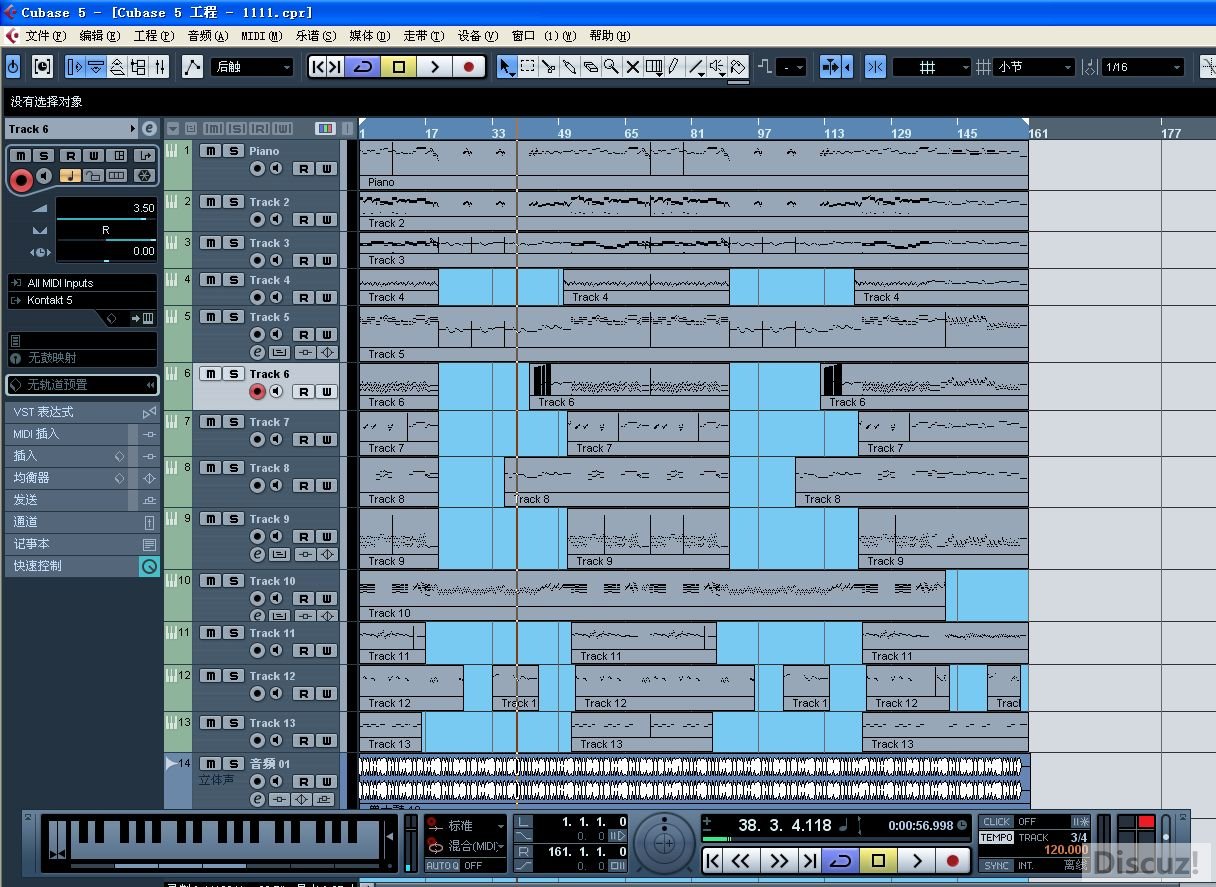Select the Range Selection tool

click(x=528, y=67)
